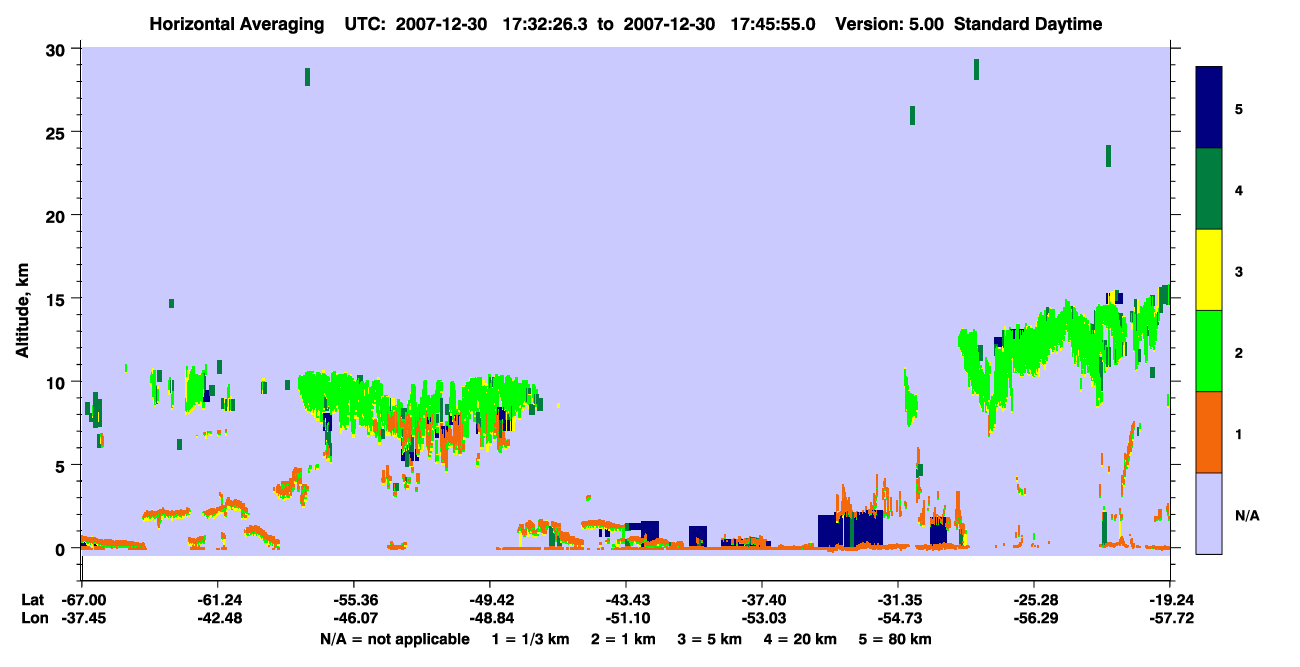This screenshot has height=667, width=1300.
Task: Click longitude value -37.45
Action: coord(82,618)
